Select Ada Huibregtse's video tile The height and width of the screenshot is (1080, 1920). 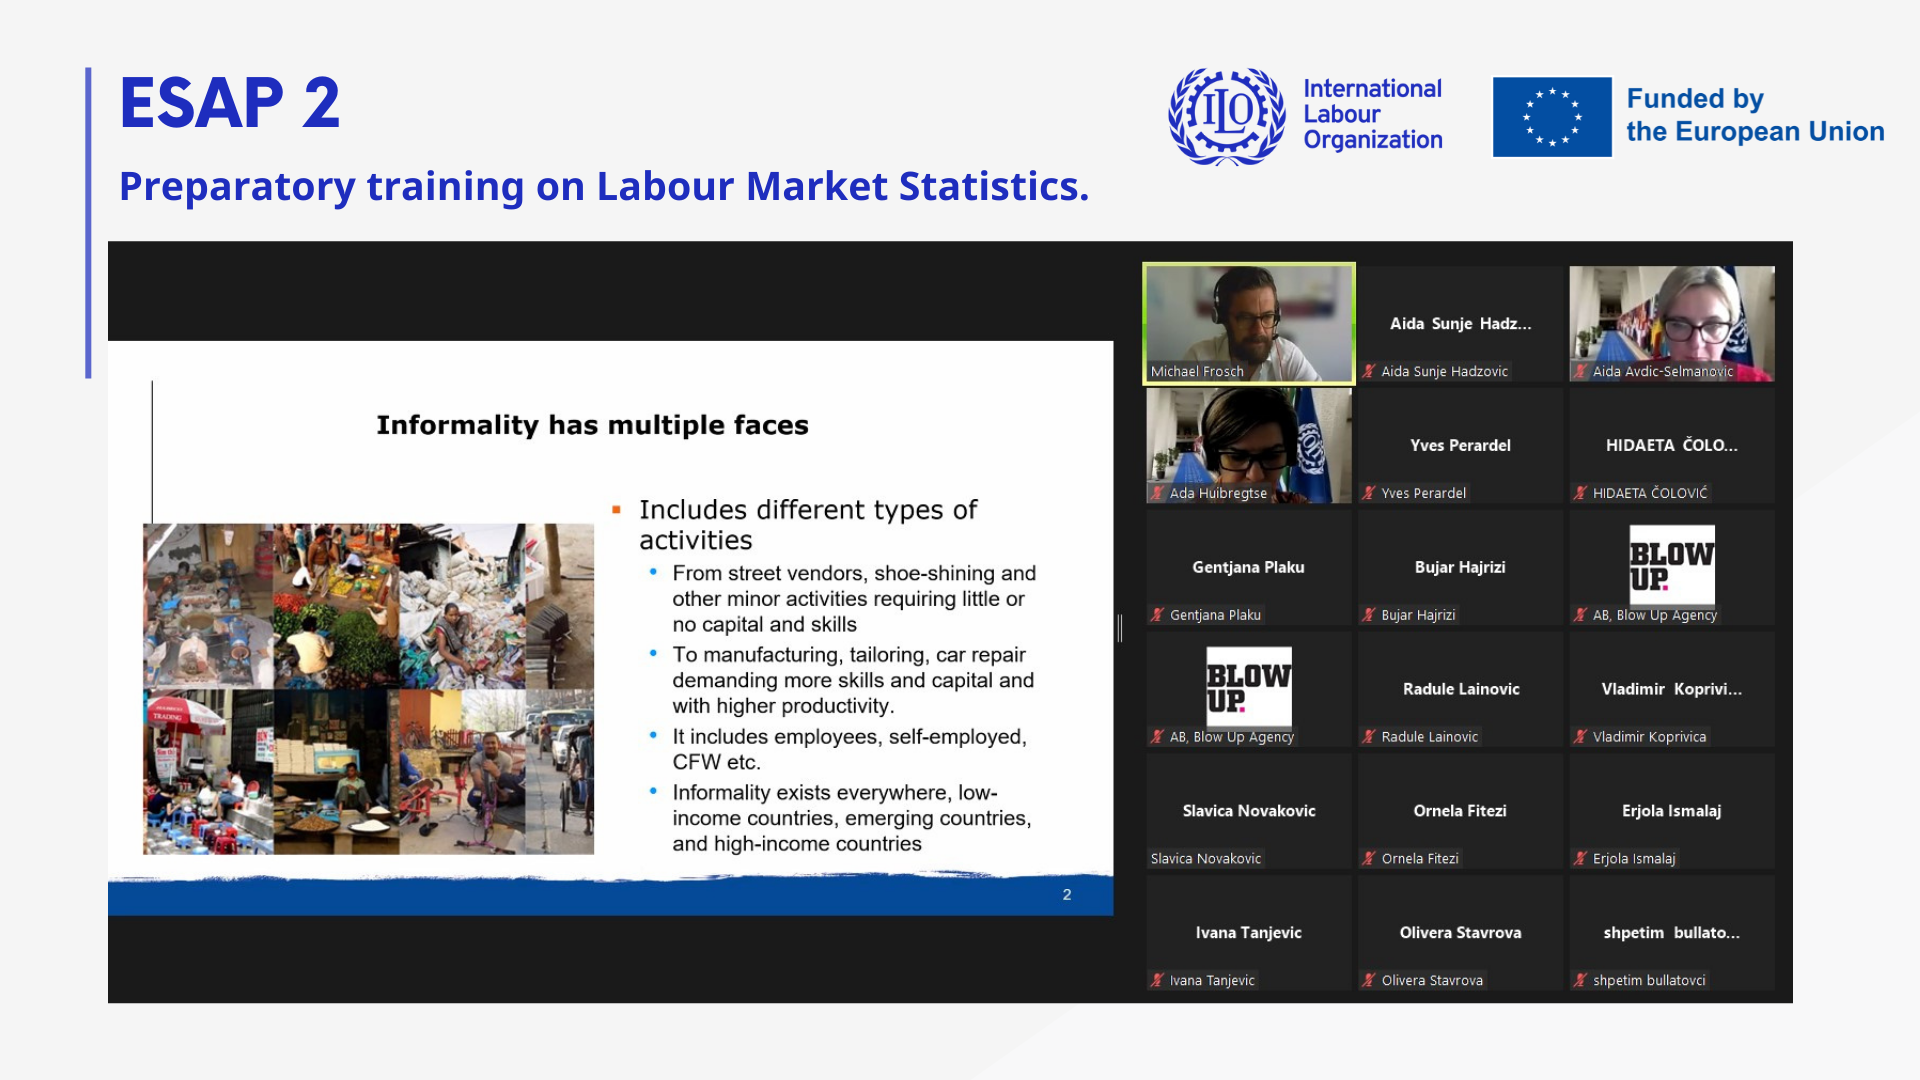coord(1249,446)
